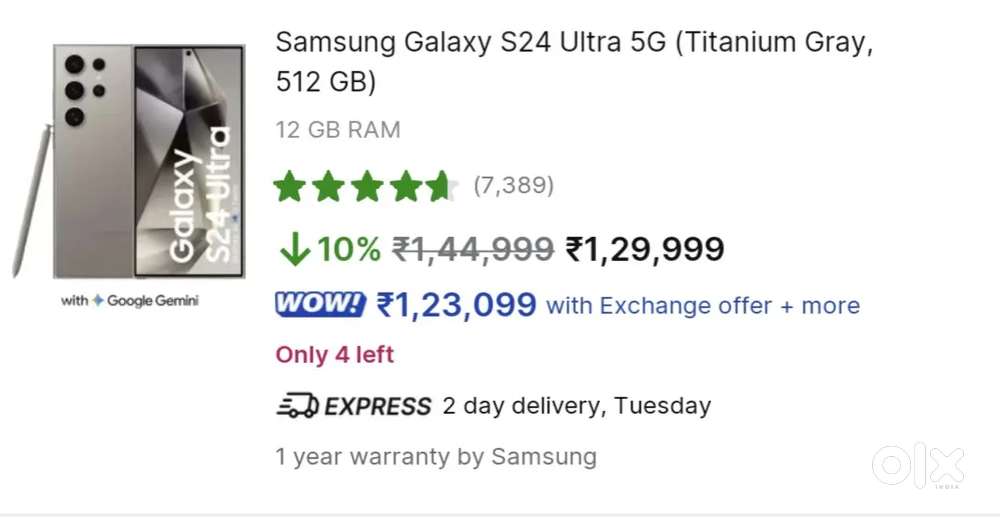This screenshot has height=523, width=1000.
Task: Select the ₹1,23,099 WOW price
Action: click(x=456, y=304)
